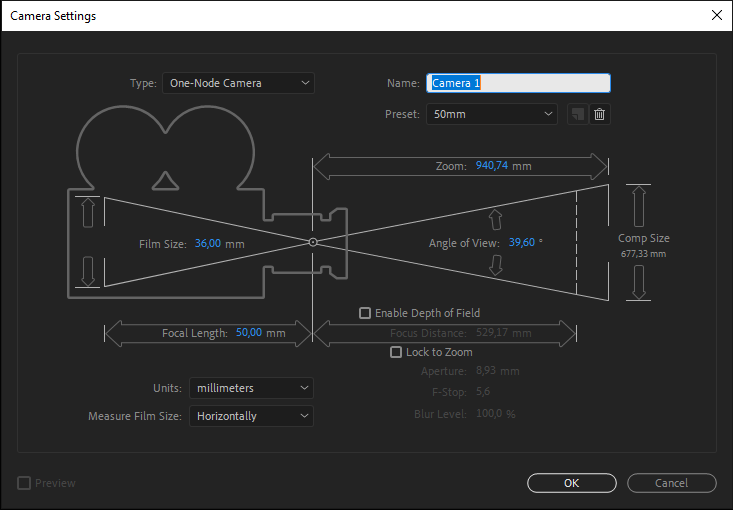Cancel the camera settings dialog

point(671,483)
